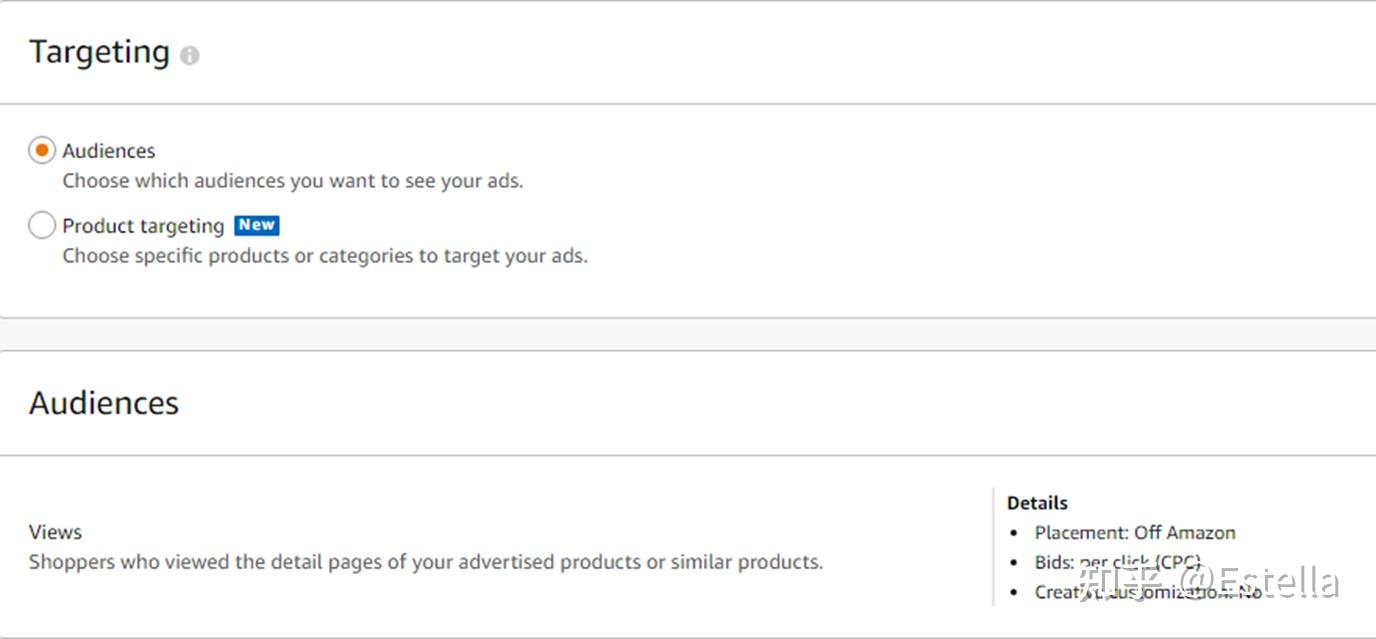The height and width of the screenshot is (639, 1376).
Task: Click the "Audiences" radio option label
Action: [109, 151]
